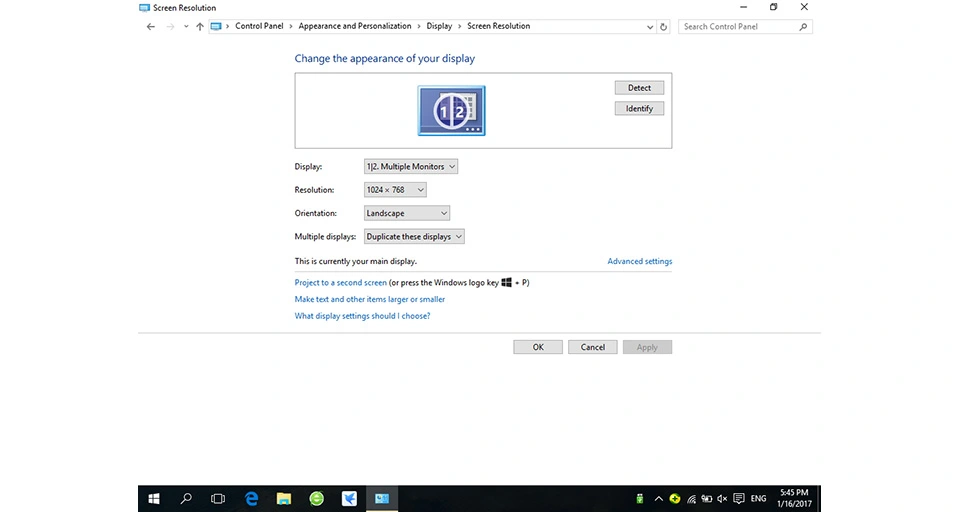The height and width of the screenshot is (512, 960).
Task: Click the Search Control Panel field
Action: point(745,26)
